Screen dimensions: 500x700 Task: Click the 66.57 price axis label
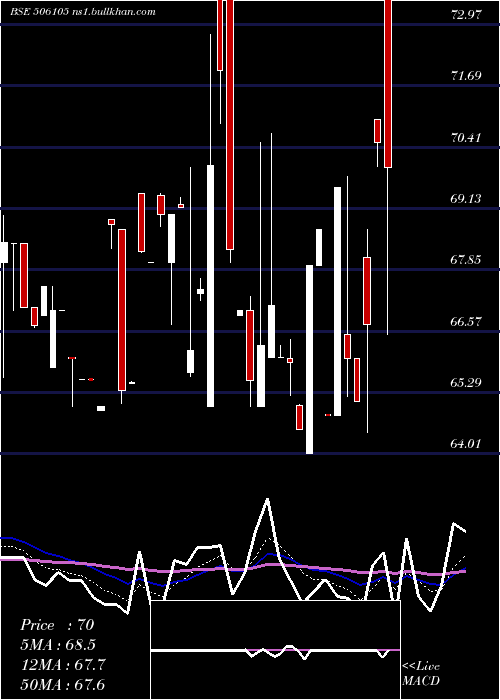click(x=467, y=321)
